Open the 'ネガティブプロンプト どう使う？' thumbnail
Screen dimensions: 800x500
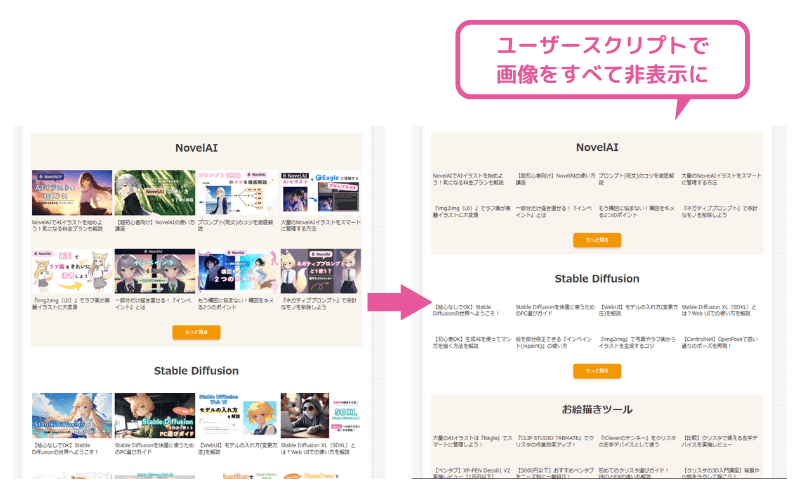point(321,271)
